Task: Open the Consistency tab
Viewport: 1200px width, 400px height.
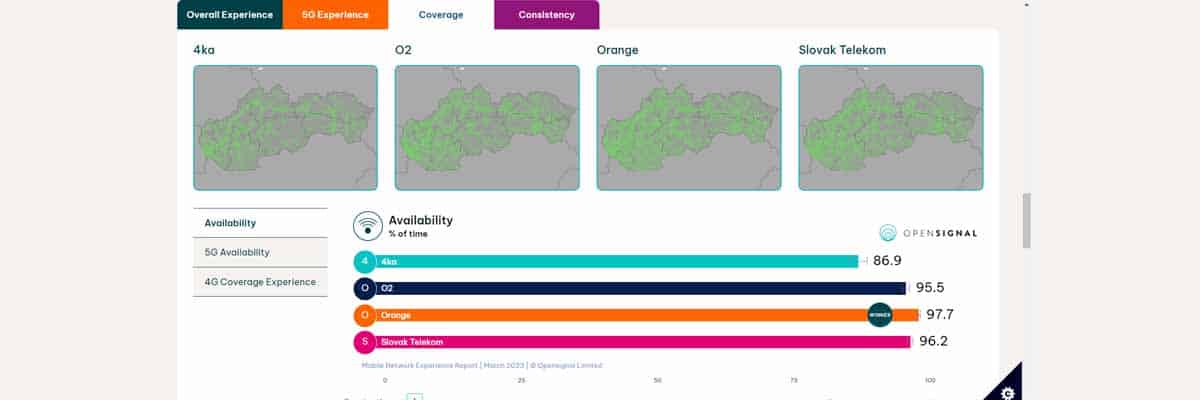Action: click(x=546, y=15)
